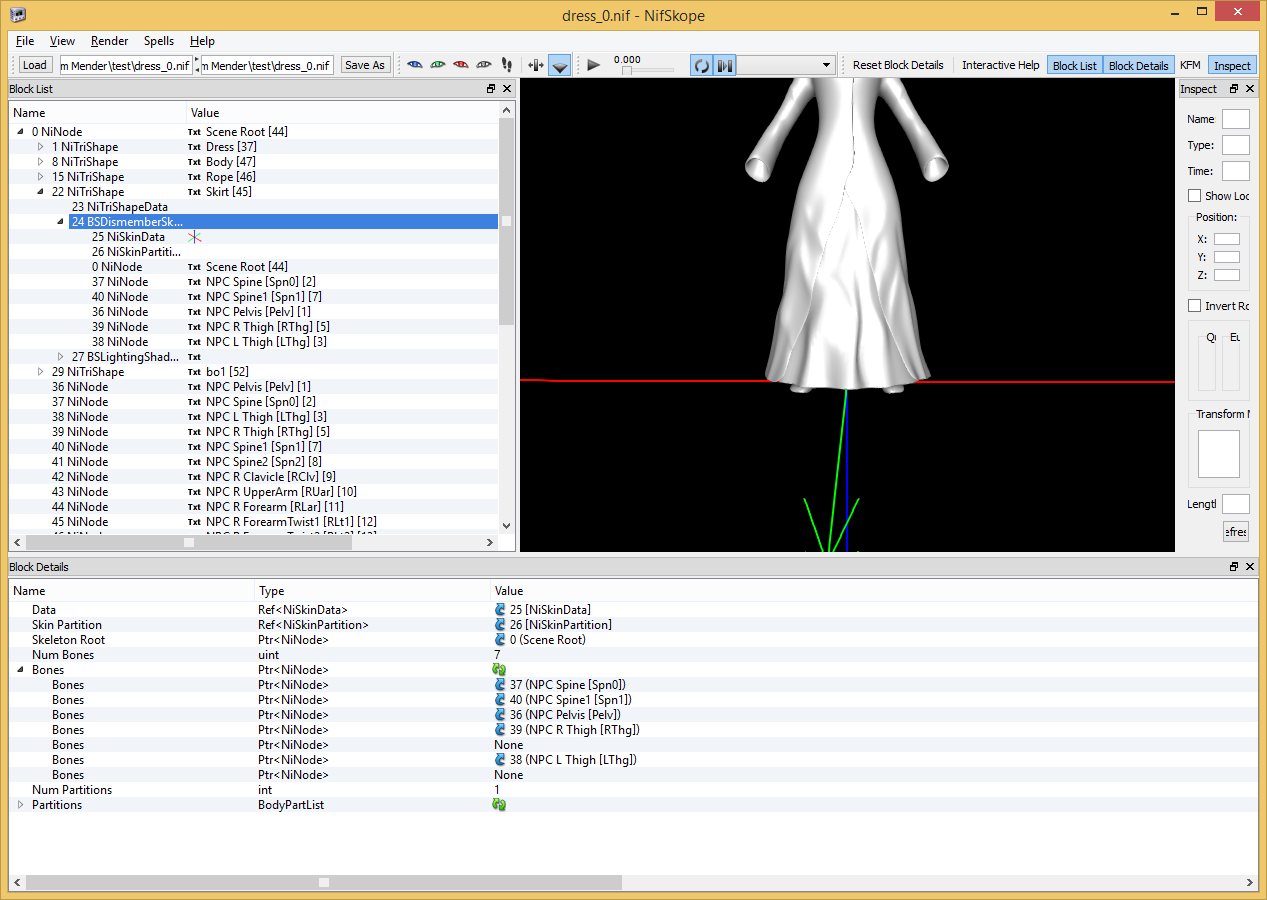The width and height of the screenshot is (1267, 900).
Task: Click the green flag icon next to Bones
Action: click(498, 669)
